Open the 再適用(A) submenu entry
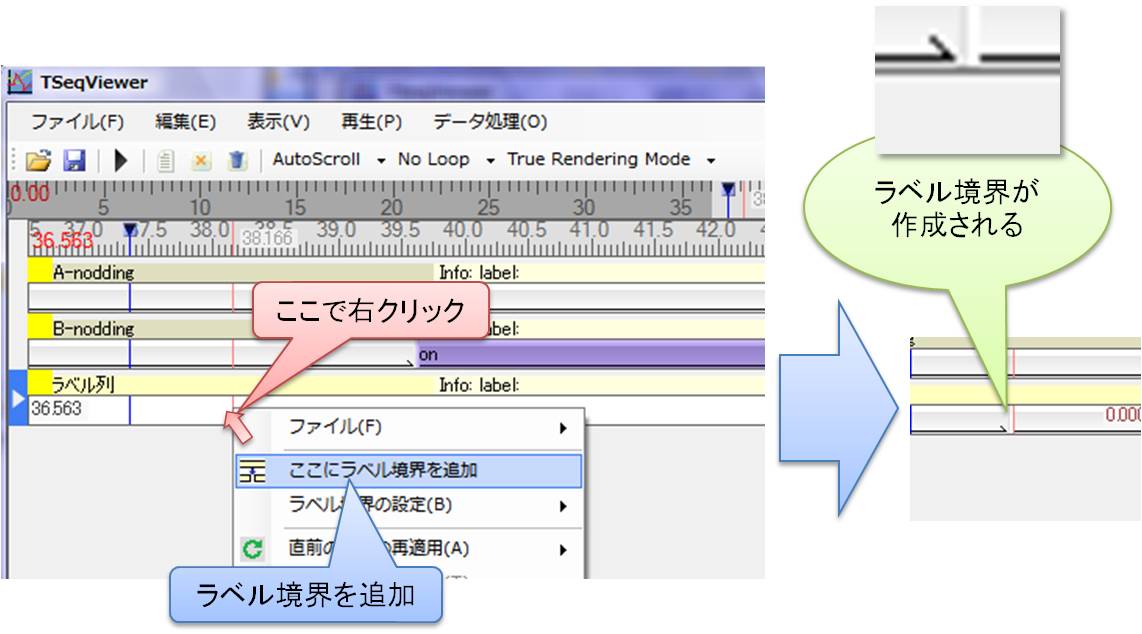Image resolution: width=1142 pixels, height=634 pixels. tap(409, 548)
